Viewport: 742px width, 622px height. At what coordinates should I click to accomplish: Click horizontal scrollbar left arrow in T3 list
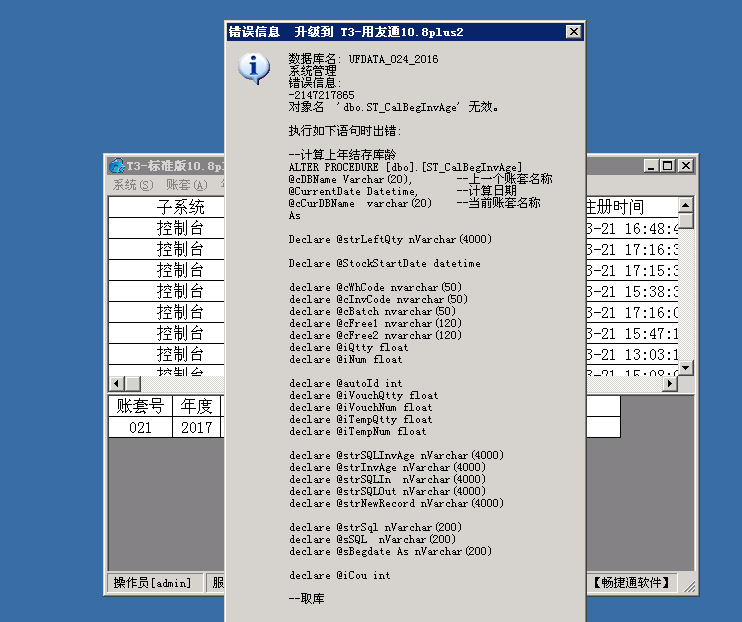point(117,383)
